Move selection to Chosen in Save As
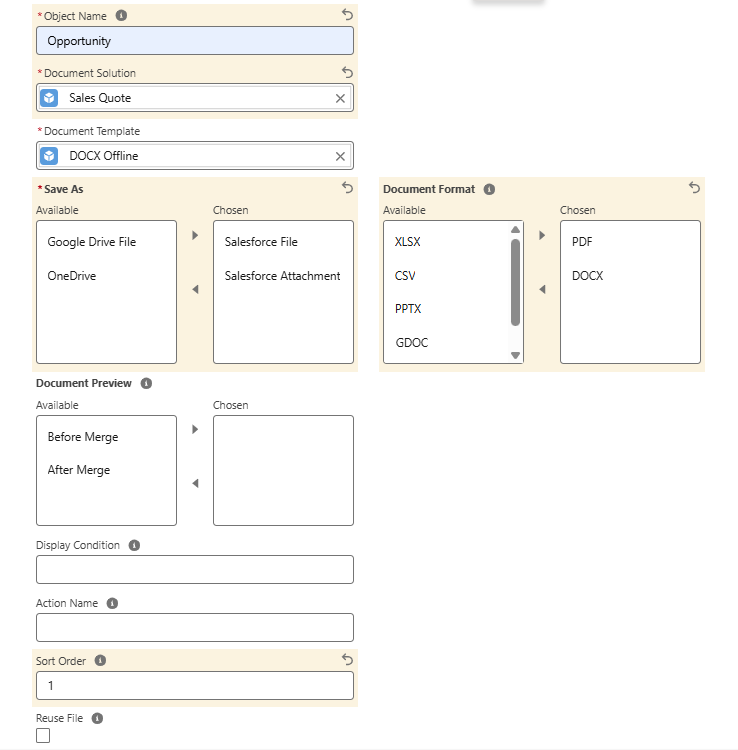This screenshot has height=750, width=738. pyautogui.click(x=195, y=236)
